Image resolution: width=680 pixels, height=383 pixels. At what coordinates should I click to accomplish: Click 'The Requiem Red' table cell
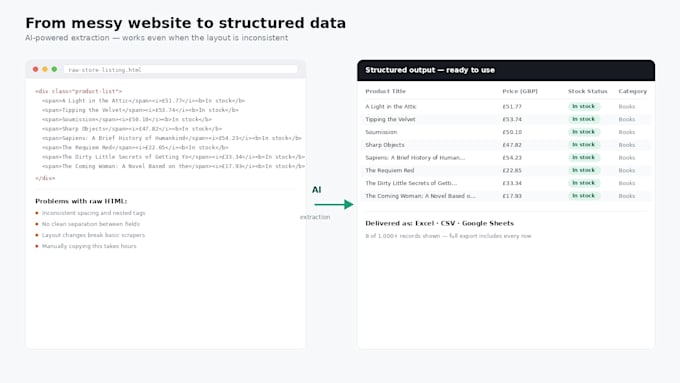point(389,170)
